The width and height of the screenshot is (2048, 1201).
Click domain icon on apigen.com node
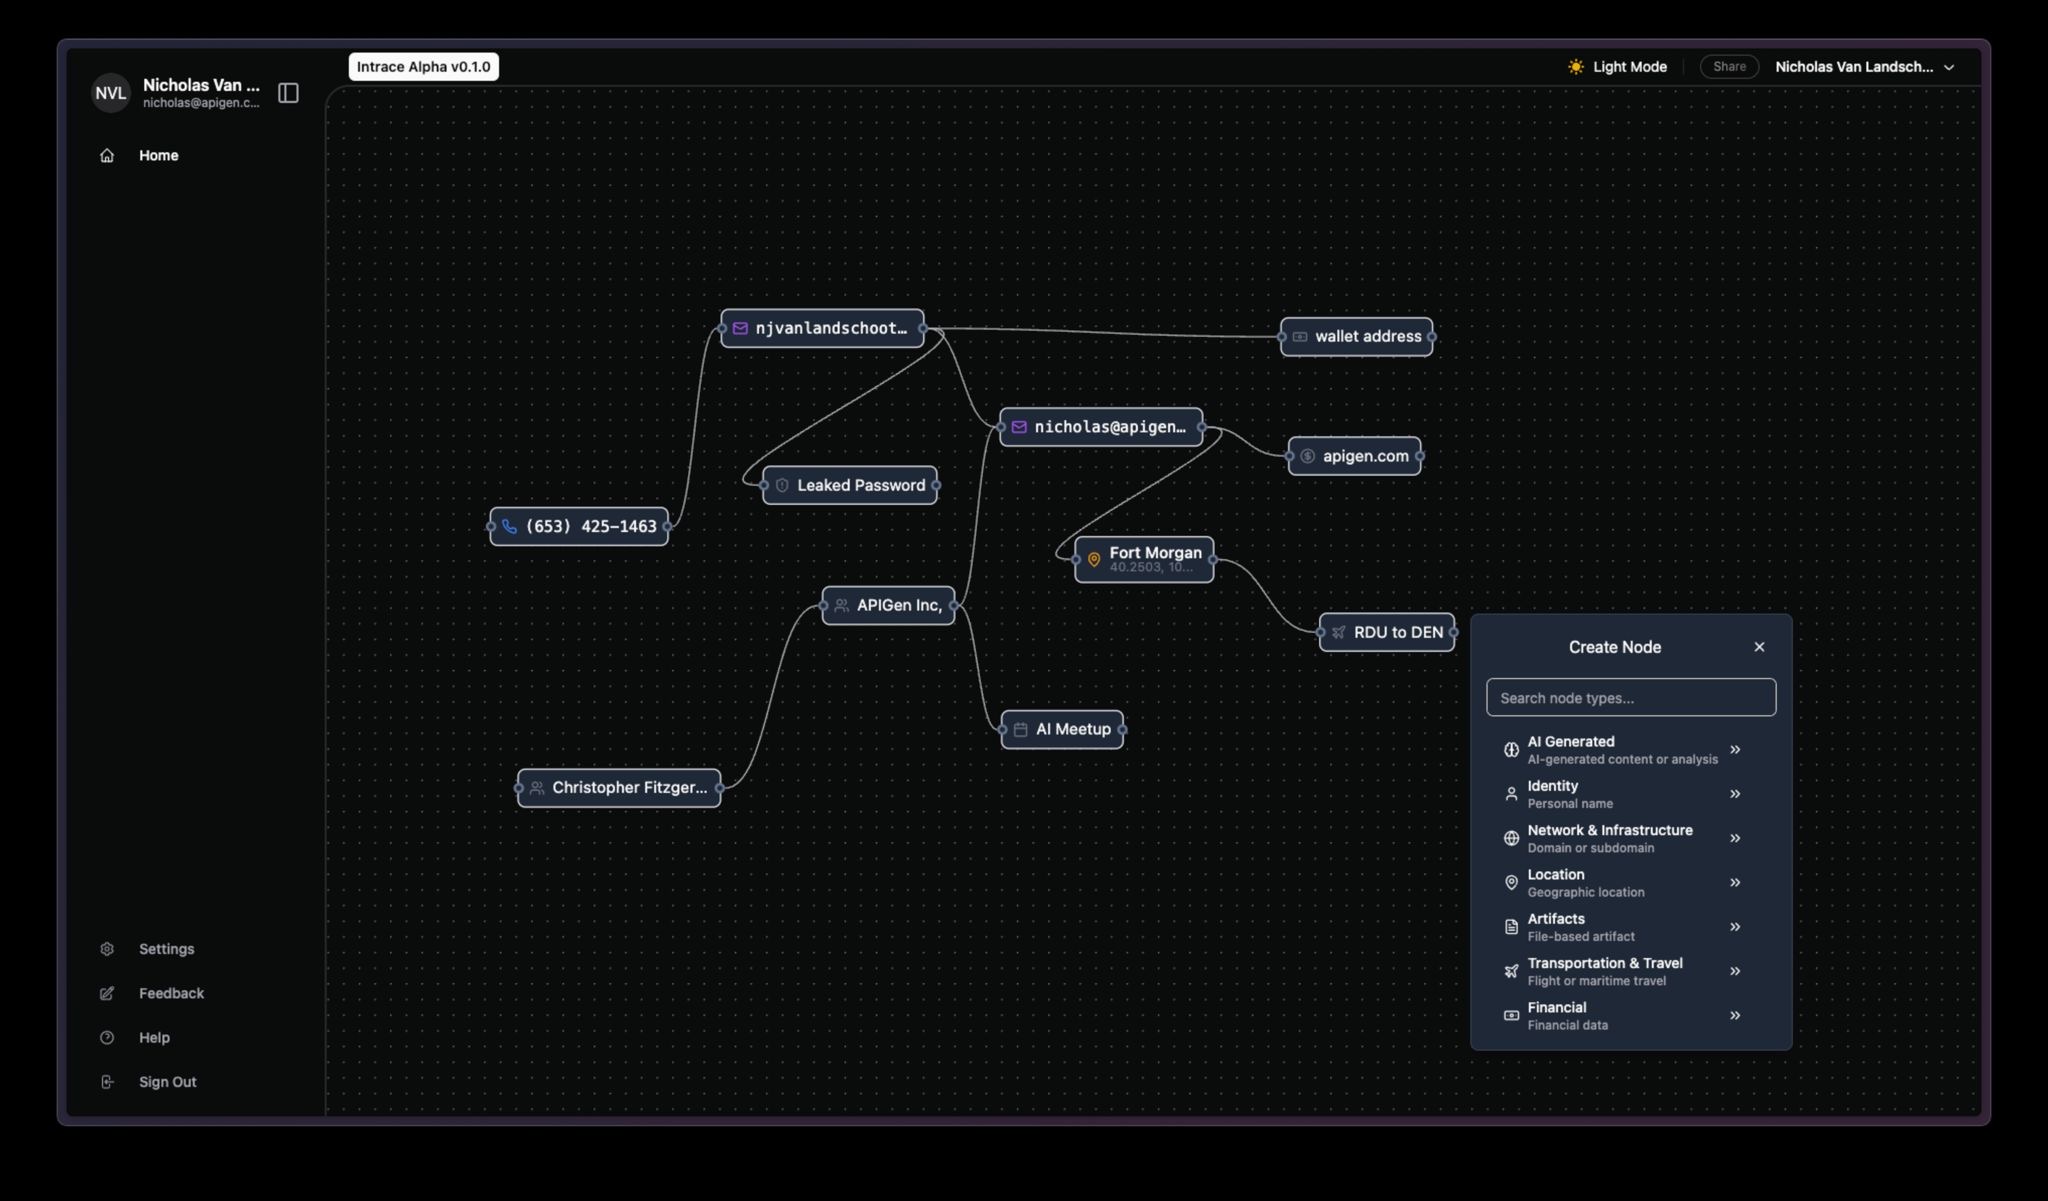click(x=1307, y=456)
